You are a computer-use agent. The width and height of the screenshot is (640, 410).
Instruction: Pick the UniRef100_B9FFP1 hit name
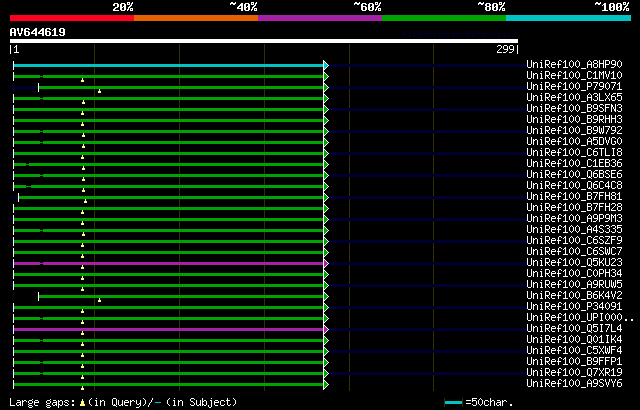pos(574,362)
